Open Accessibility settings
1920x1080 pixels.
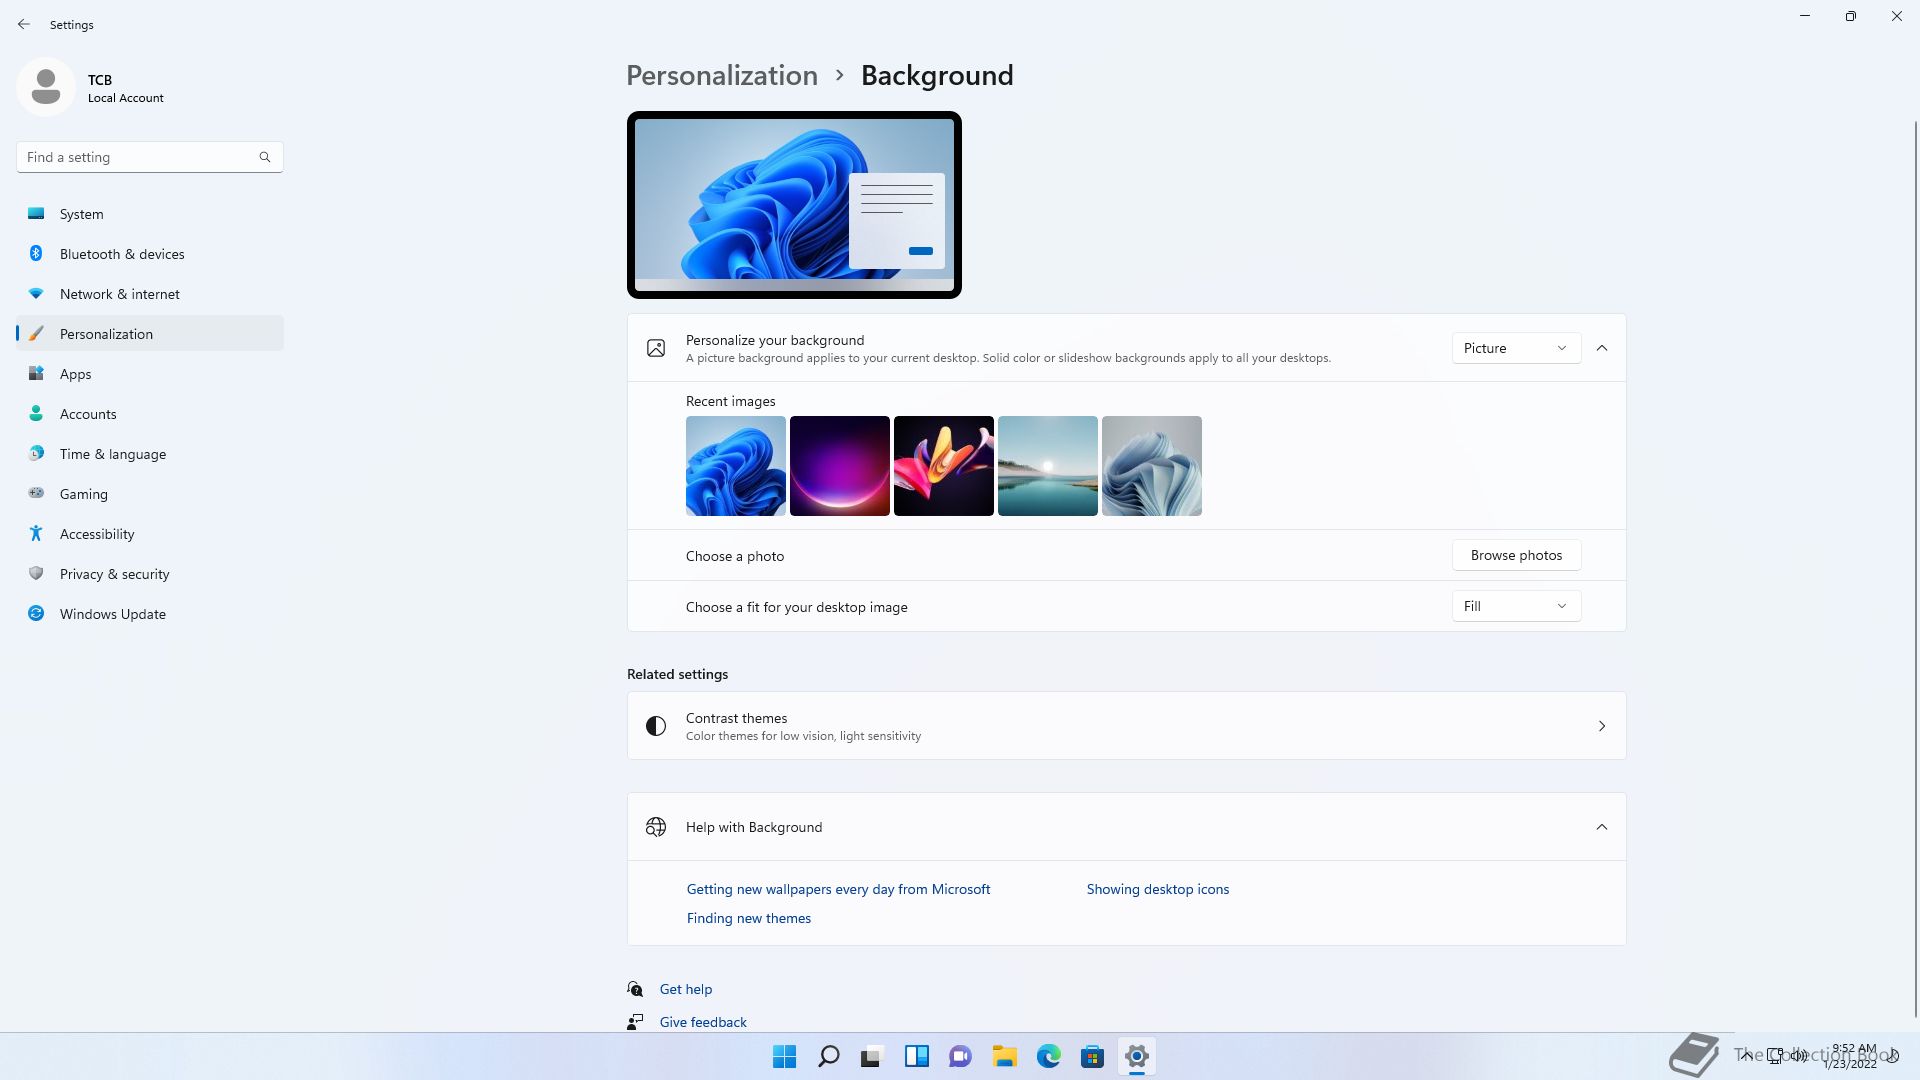point(150,534)
